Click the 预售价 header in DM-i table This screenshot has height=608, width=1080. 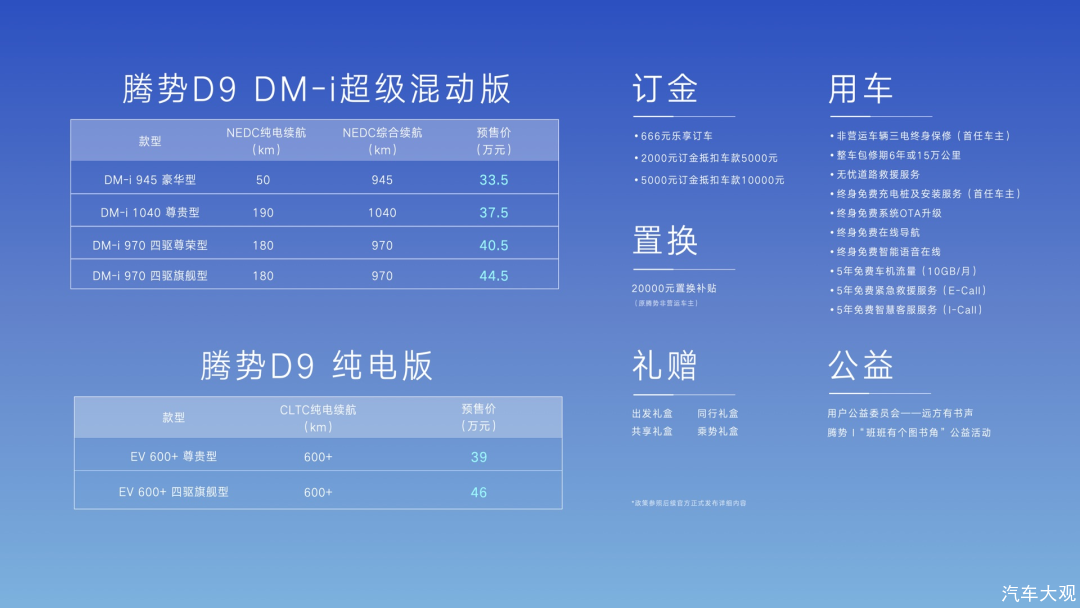tap(494, 140)
